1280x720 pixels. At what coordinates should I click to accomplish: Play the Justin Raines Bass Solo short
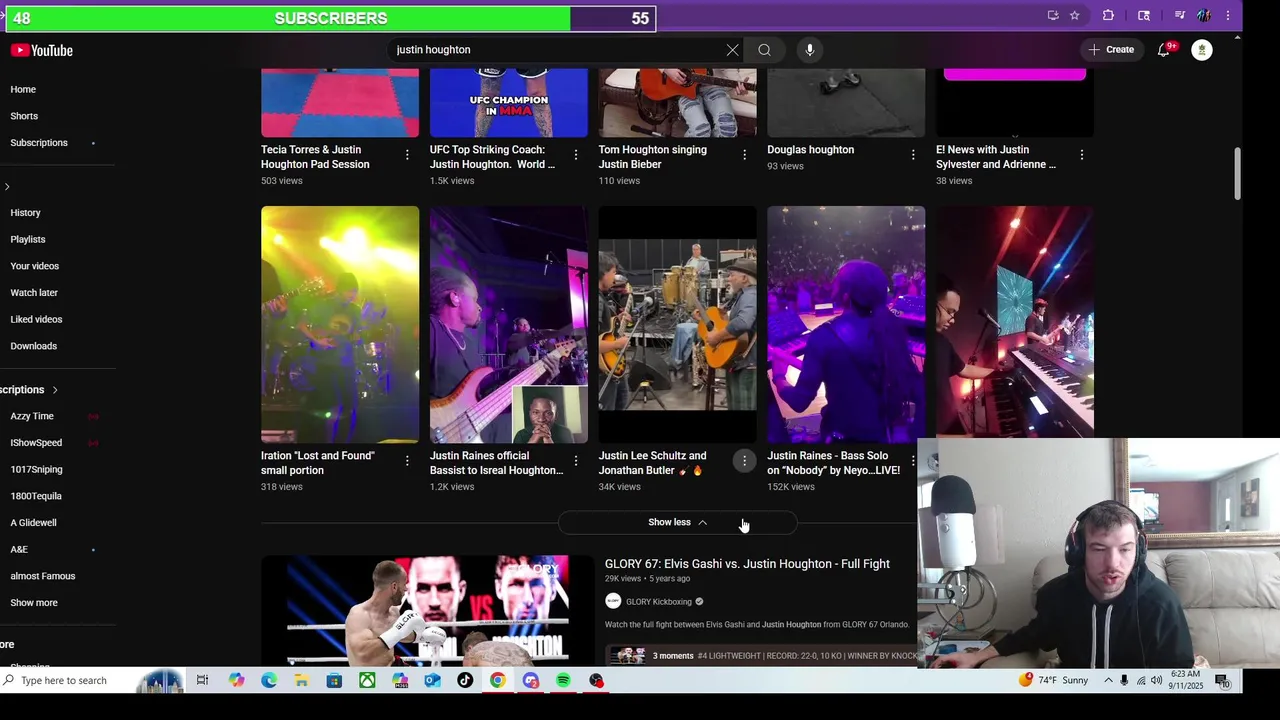click(846, 324)
